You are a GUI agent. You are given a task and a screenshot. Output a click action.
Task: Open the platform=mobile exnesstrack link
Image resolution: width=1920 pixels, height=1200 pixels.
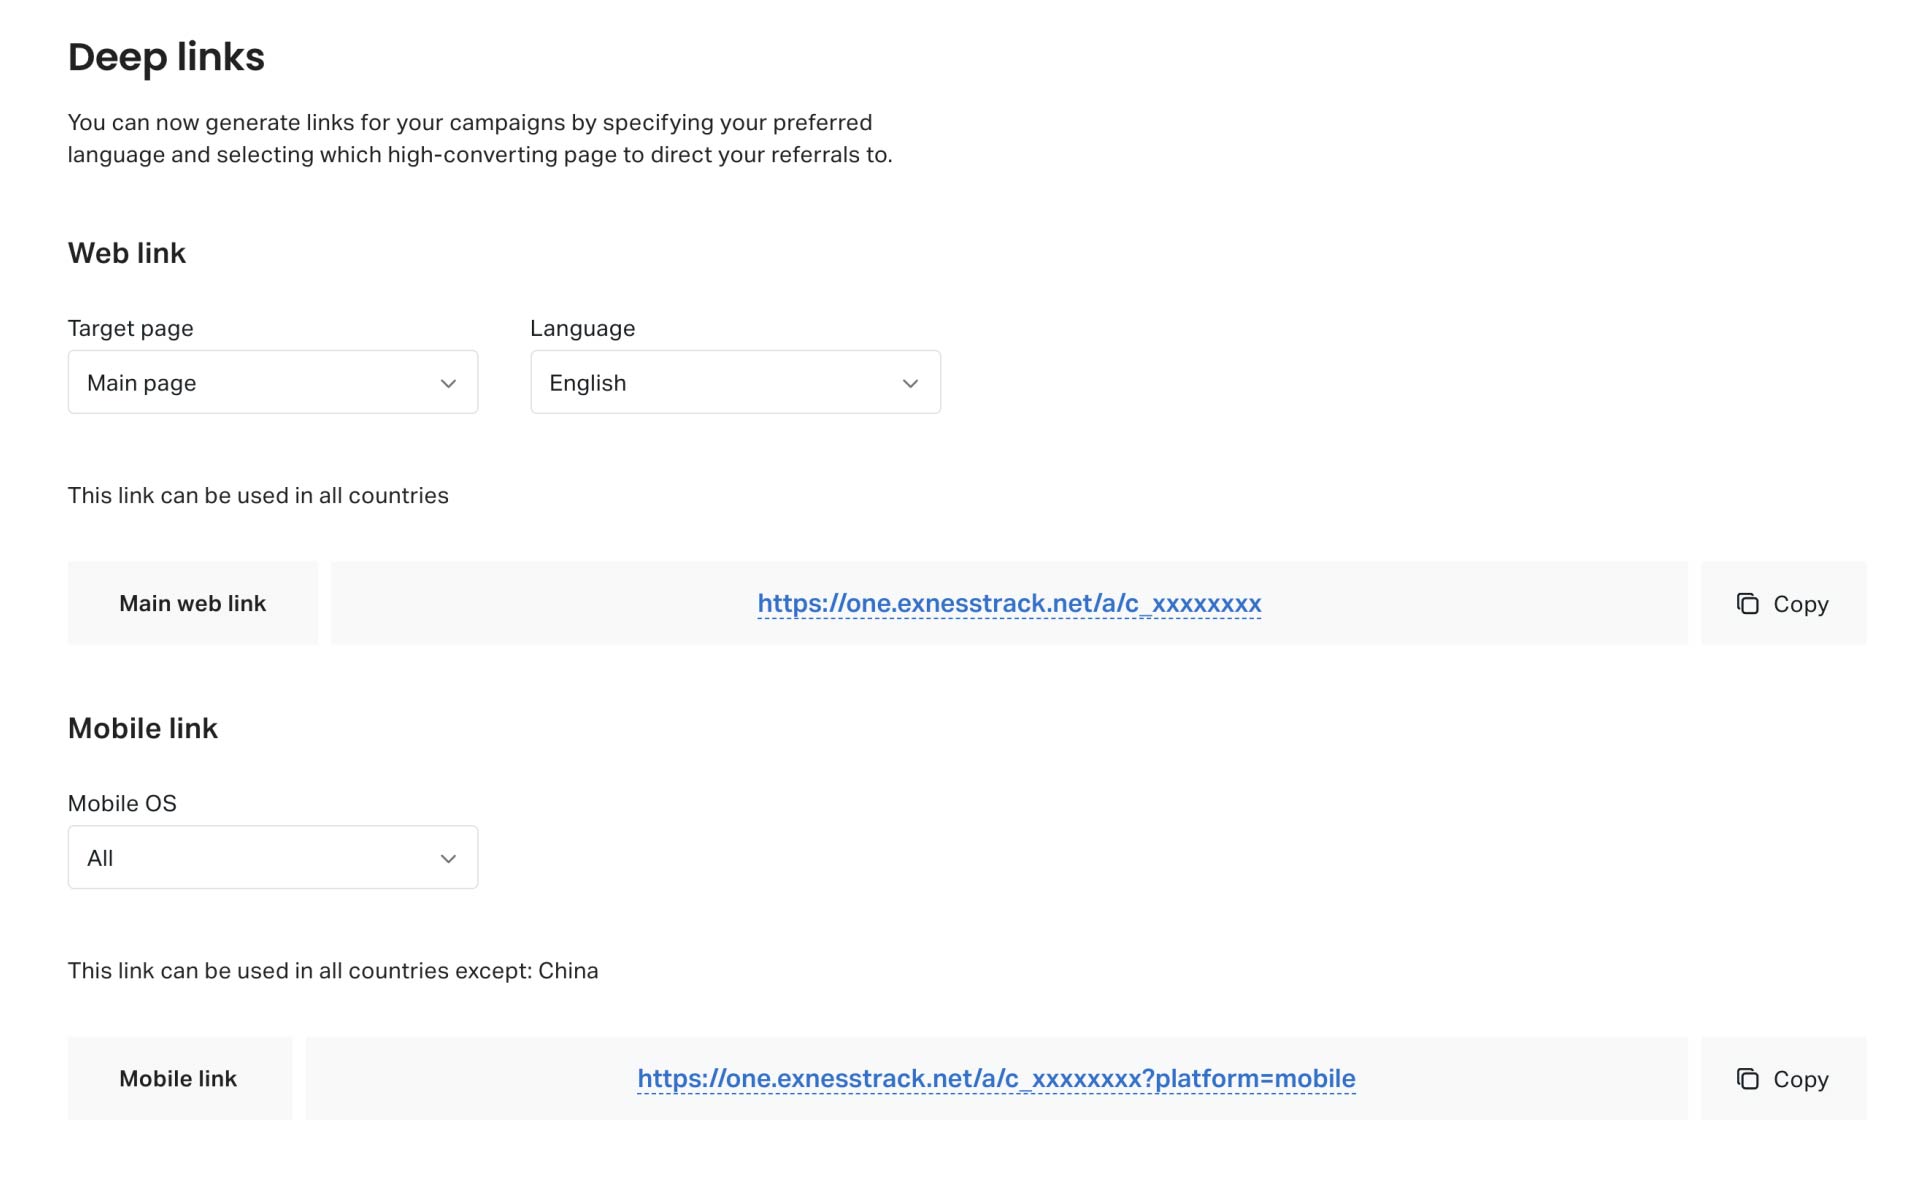pos(996,1078)
